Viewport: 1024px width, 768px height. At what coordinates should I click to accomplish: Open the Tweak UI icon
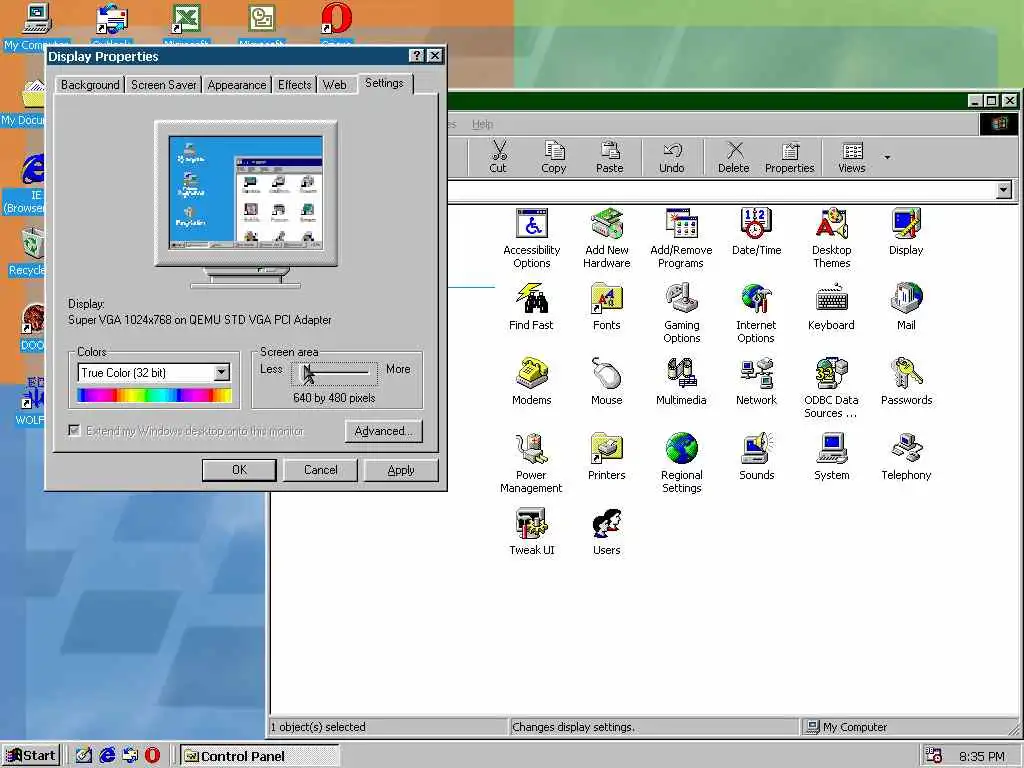pyautogui.click(x=532, y=532)
